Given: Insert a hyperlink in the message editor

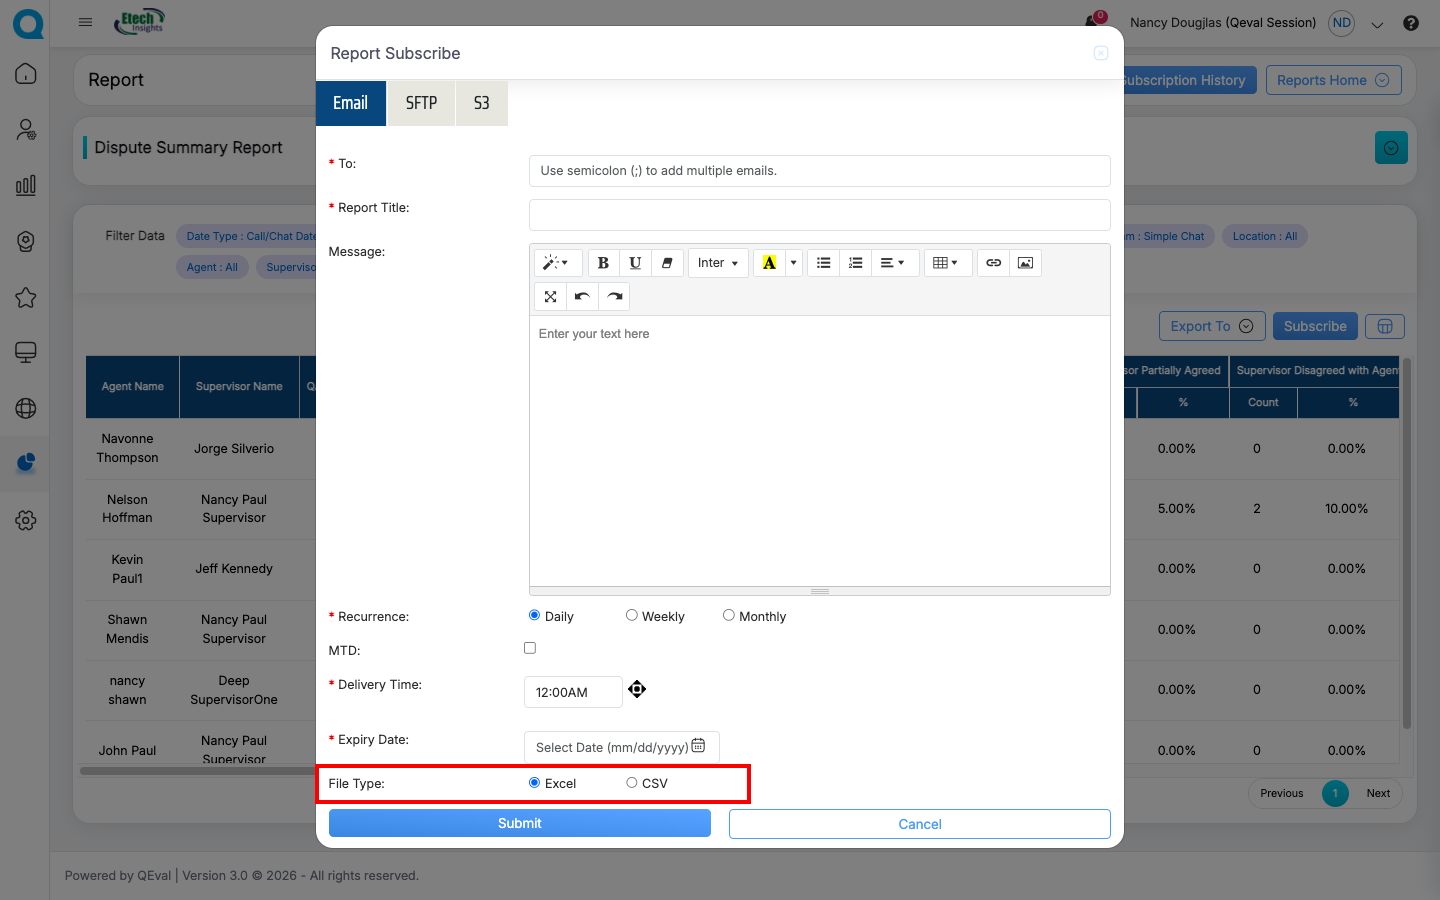Looking at the screenshot, I should 993,262.
